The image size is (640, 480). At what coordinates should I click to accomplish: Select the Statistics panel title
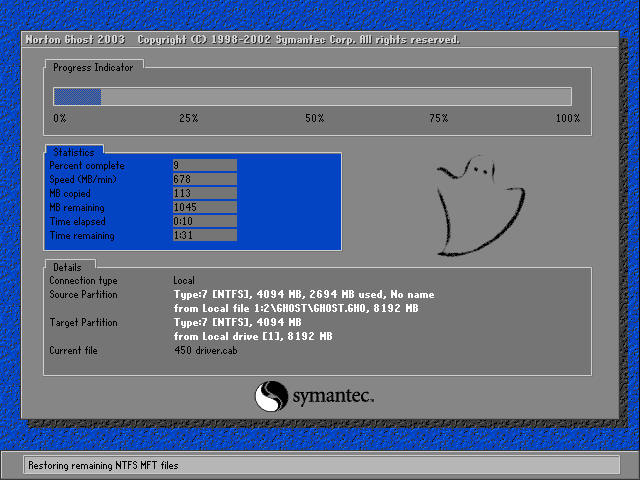coord(74,152)
